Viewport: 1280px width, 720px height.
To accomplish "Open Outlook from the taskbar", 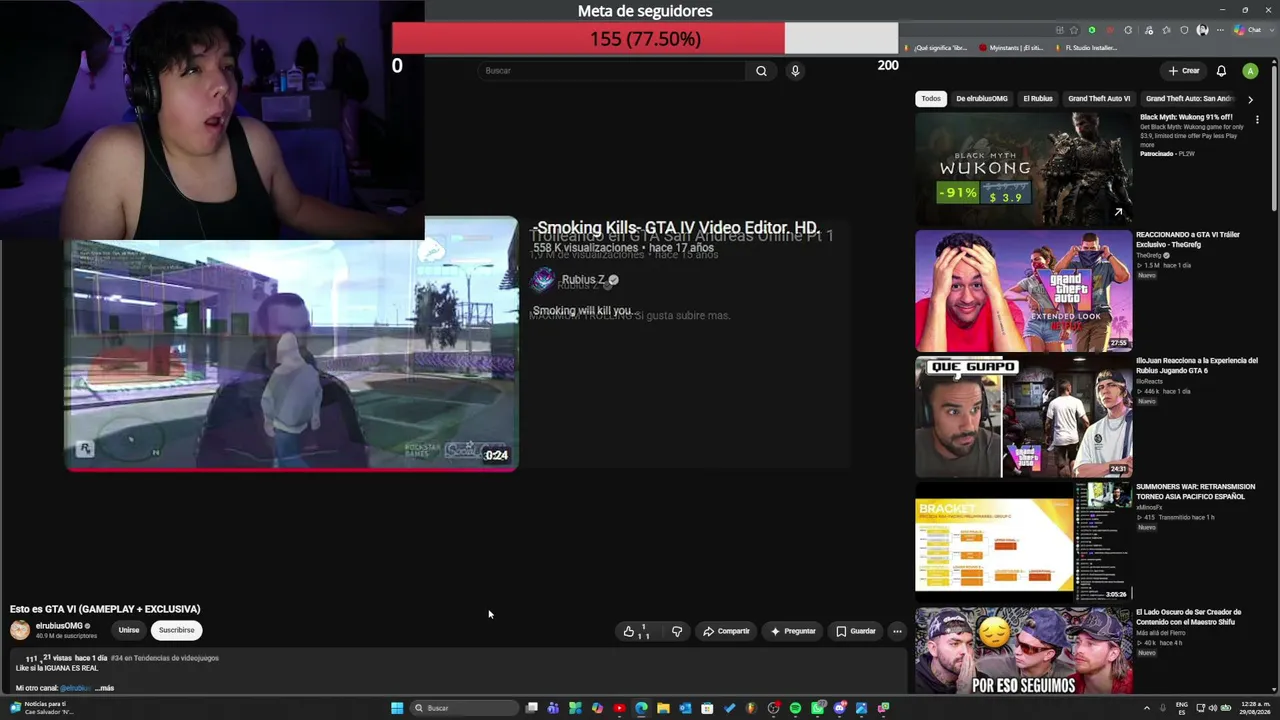I will (x=685, y=708).
